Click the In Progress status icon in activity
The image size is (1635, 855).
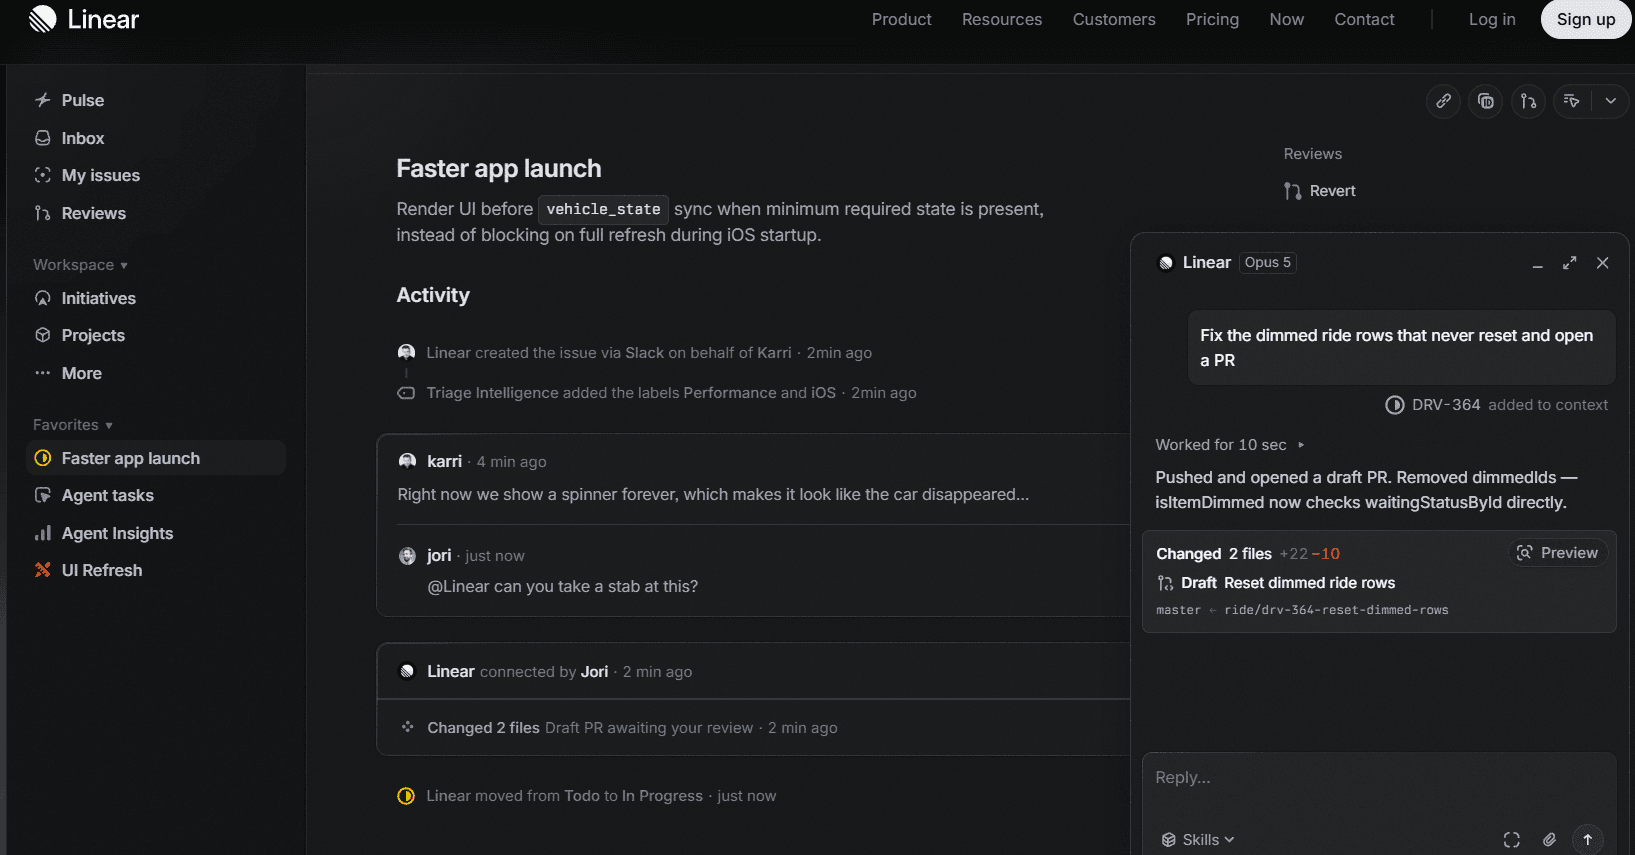406,796
